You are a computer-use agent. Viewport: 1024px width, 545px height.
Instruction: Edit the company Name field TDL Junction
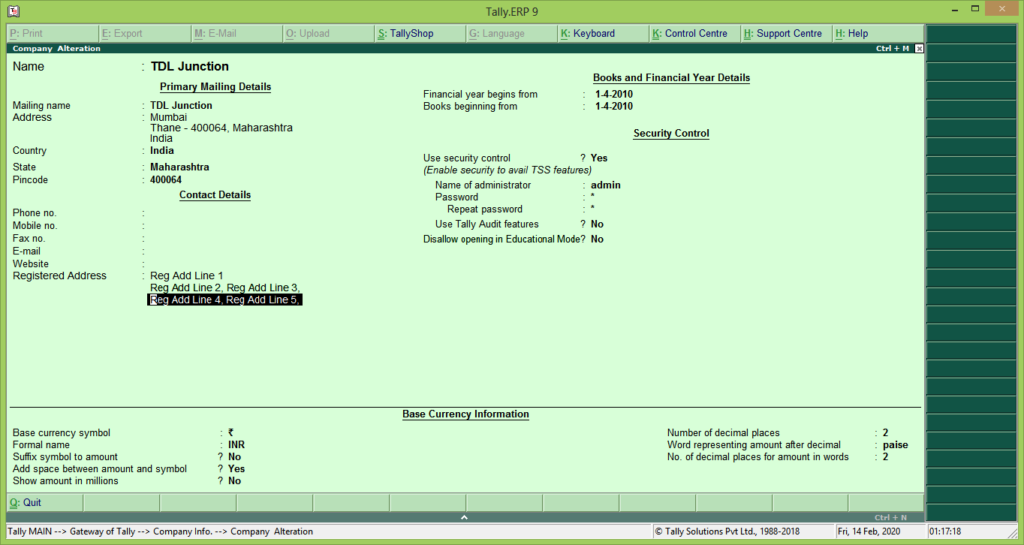point(189,67)
